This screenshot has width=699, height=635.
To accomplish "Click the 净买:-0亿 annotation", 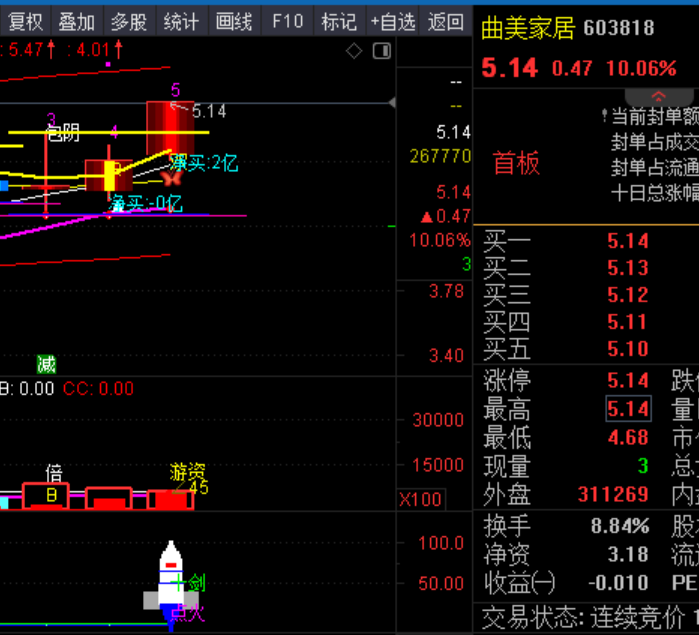I will (x=146, y=204).
